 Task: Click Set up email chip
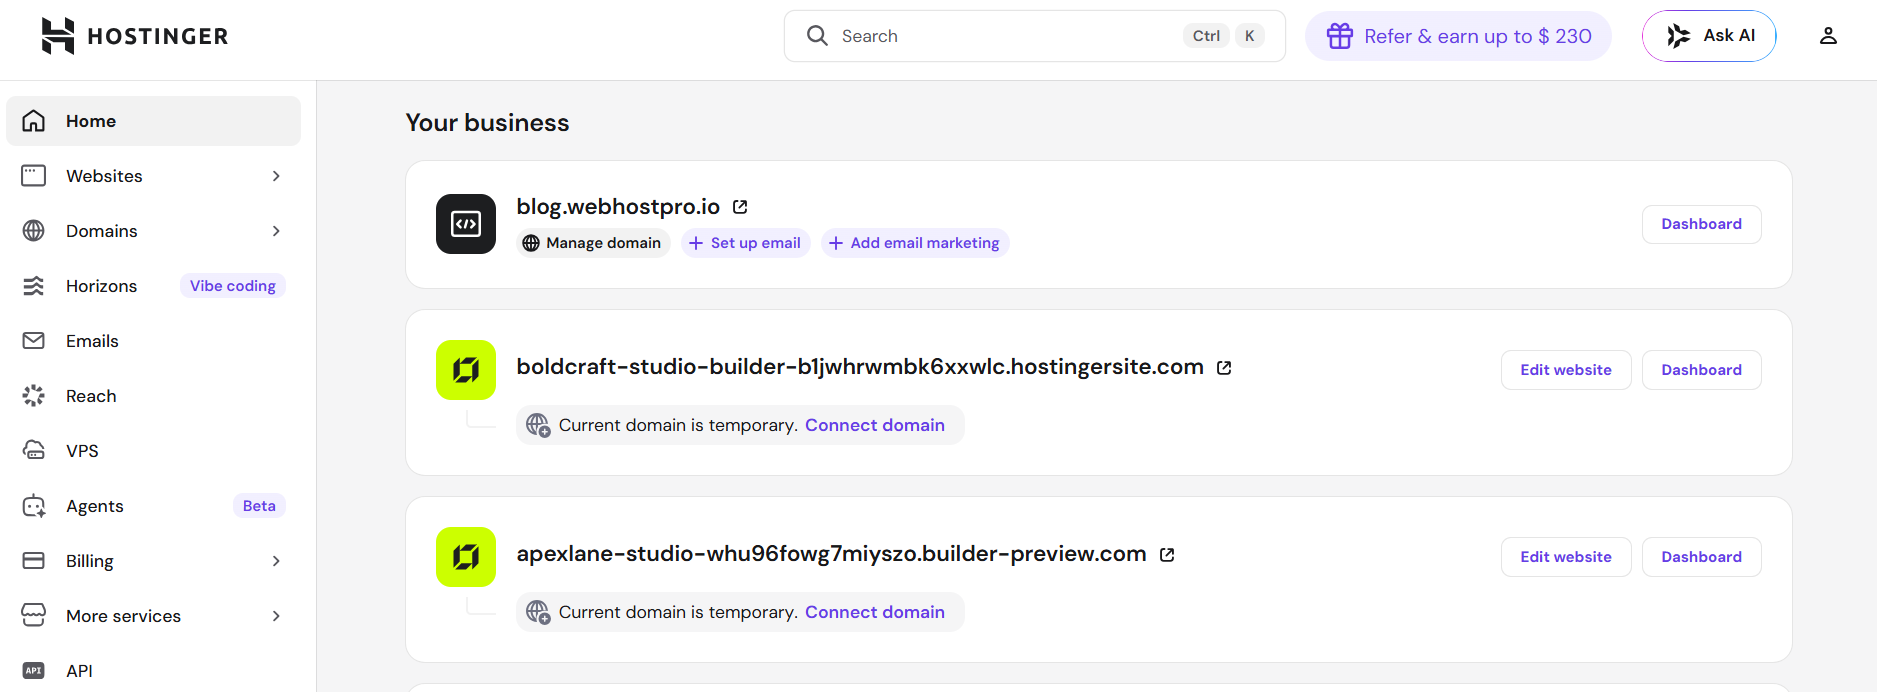point(745,243)
